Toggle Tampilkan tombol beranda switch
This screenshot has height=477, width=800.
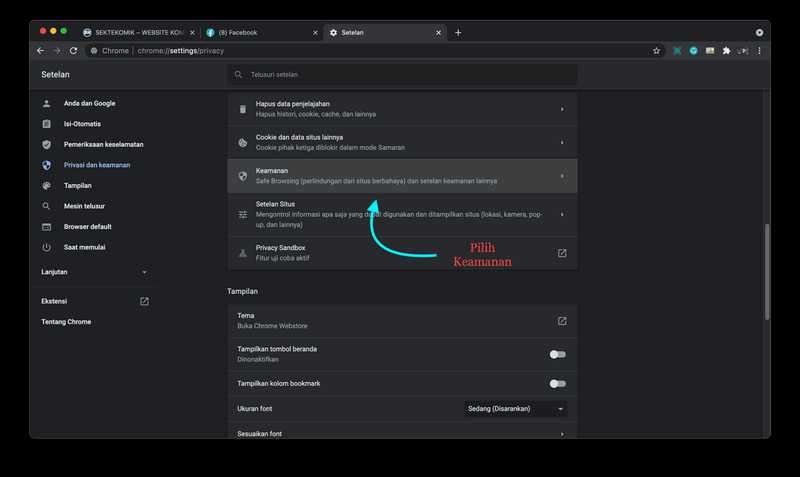[557, 354]
